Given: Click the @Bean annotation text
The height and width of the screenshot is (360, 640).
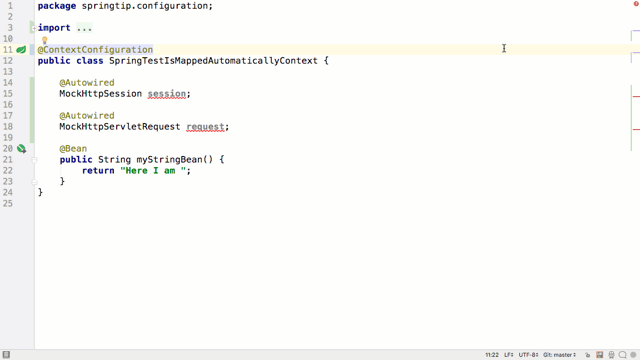Looking at the screenshot, I should (73, 149).
